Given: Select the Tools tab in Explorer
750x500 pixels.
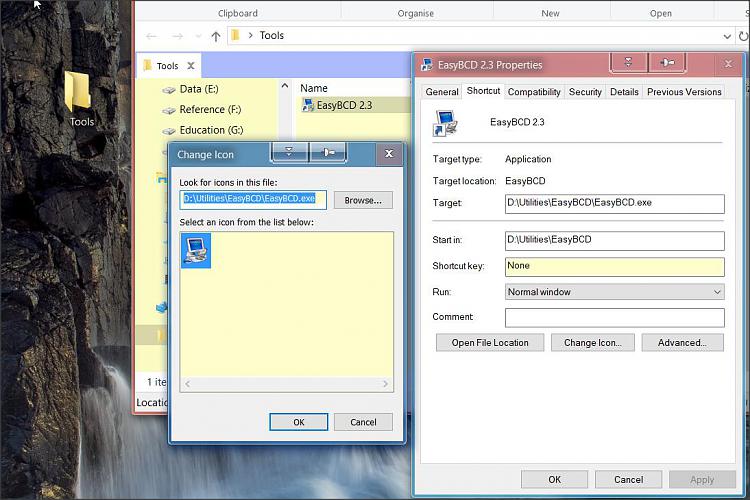Looking at the screenshot, I should pos(167,66).
